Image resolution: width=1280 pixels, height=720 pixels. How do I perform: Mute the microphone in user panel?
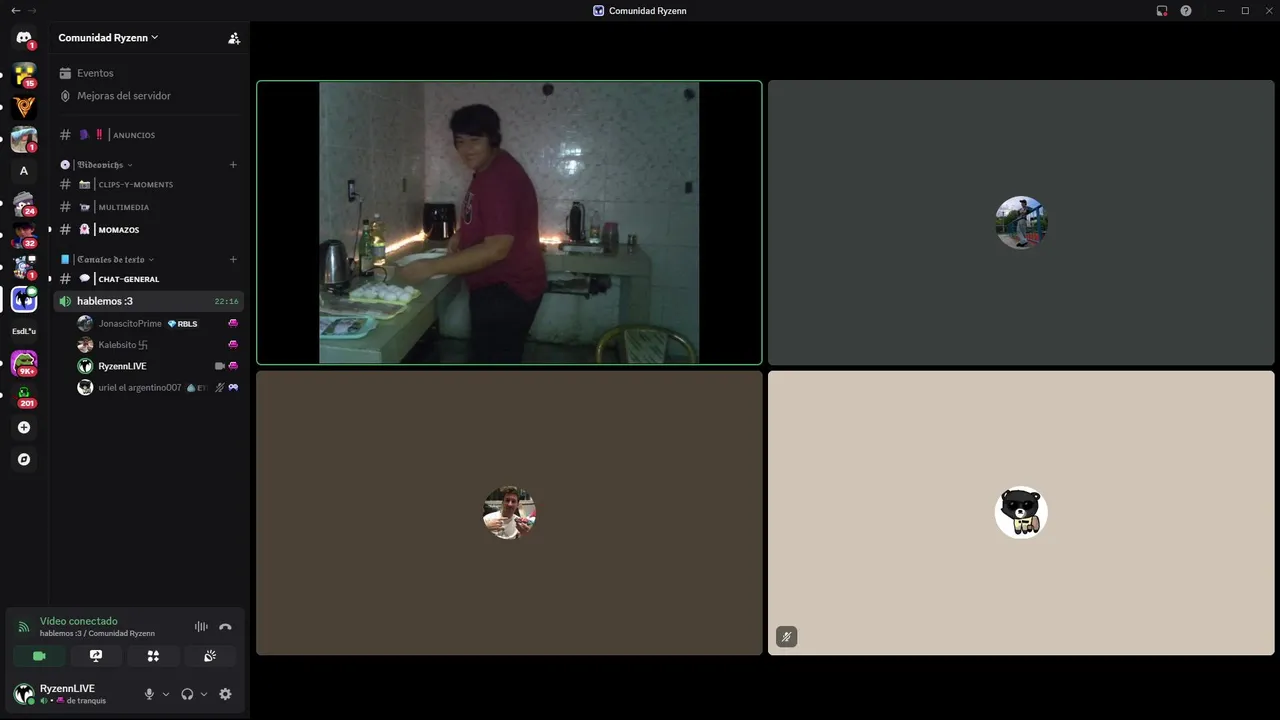point(149,694)
